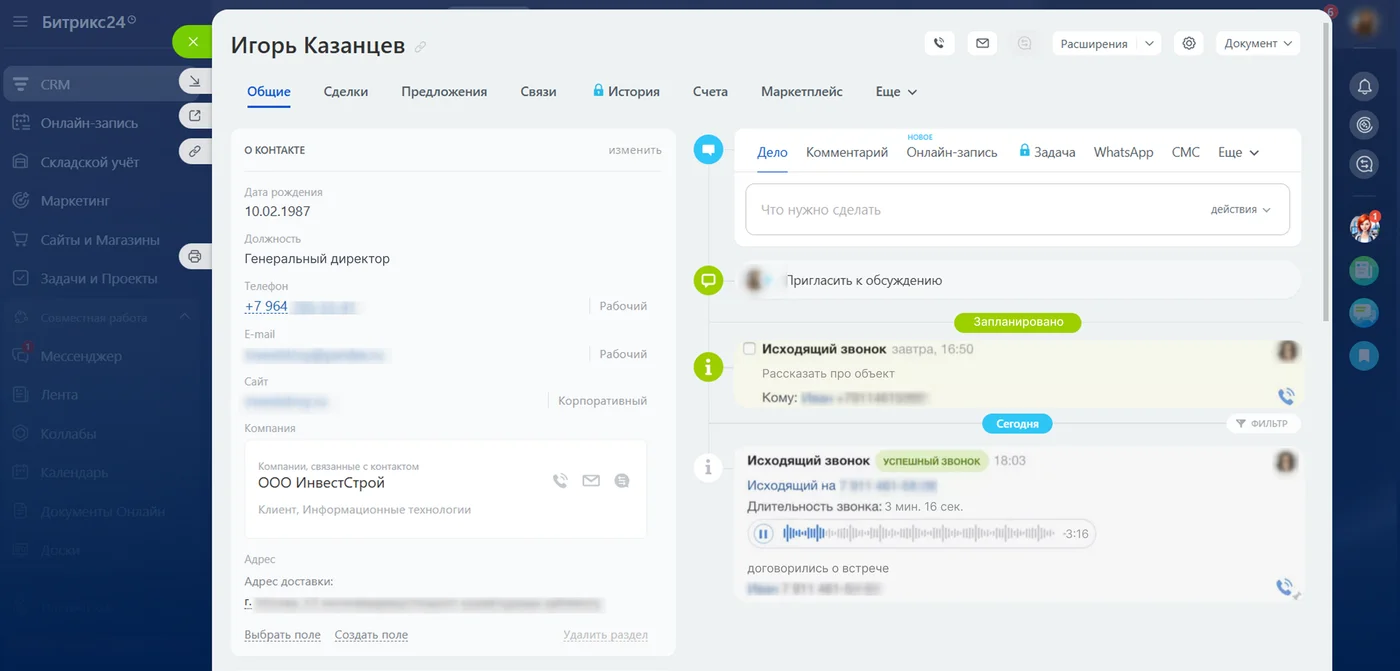The height and width of the screenshot is (671, 1400).
Task: Click the Расширения button
Action: pyautogui.click(x=1094, y=43)
